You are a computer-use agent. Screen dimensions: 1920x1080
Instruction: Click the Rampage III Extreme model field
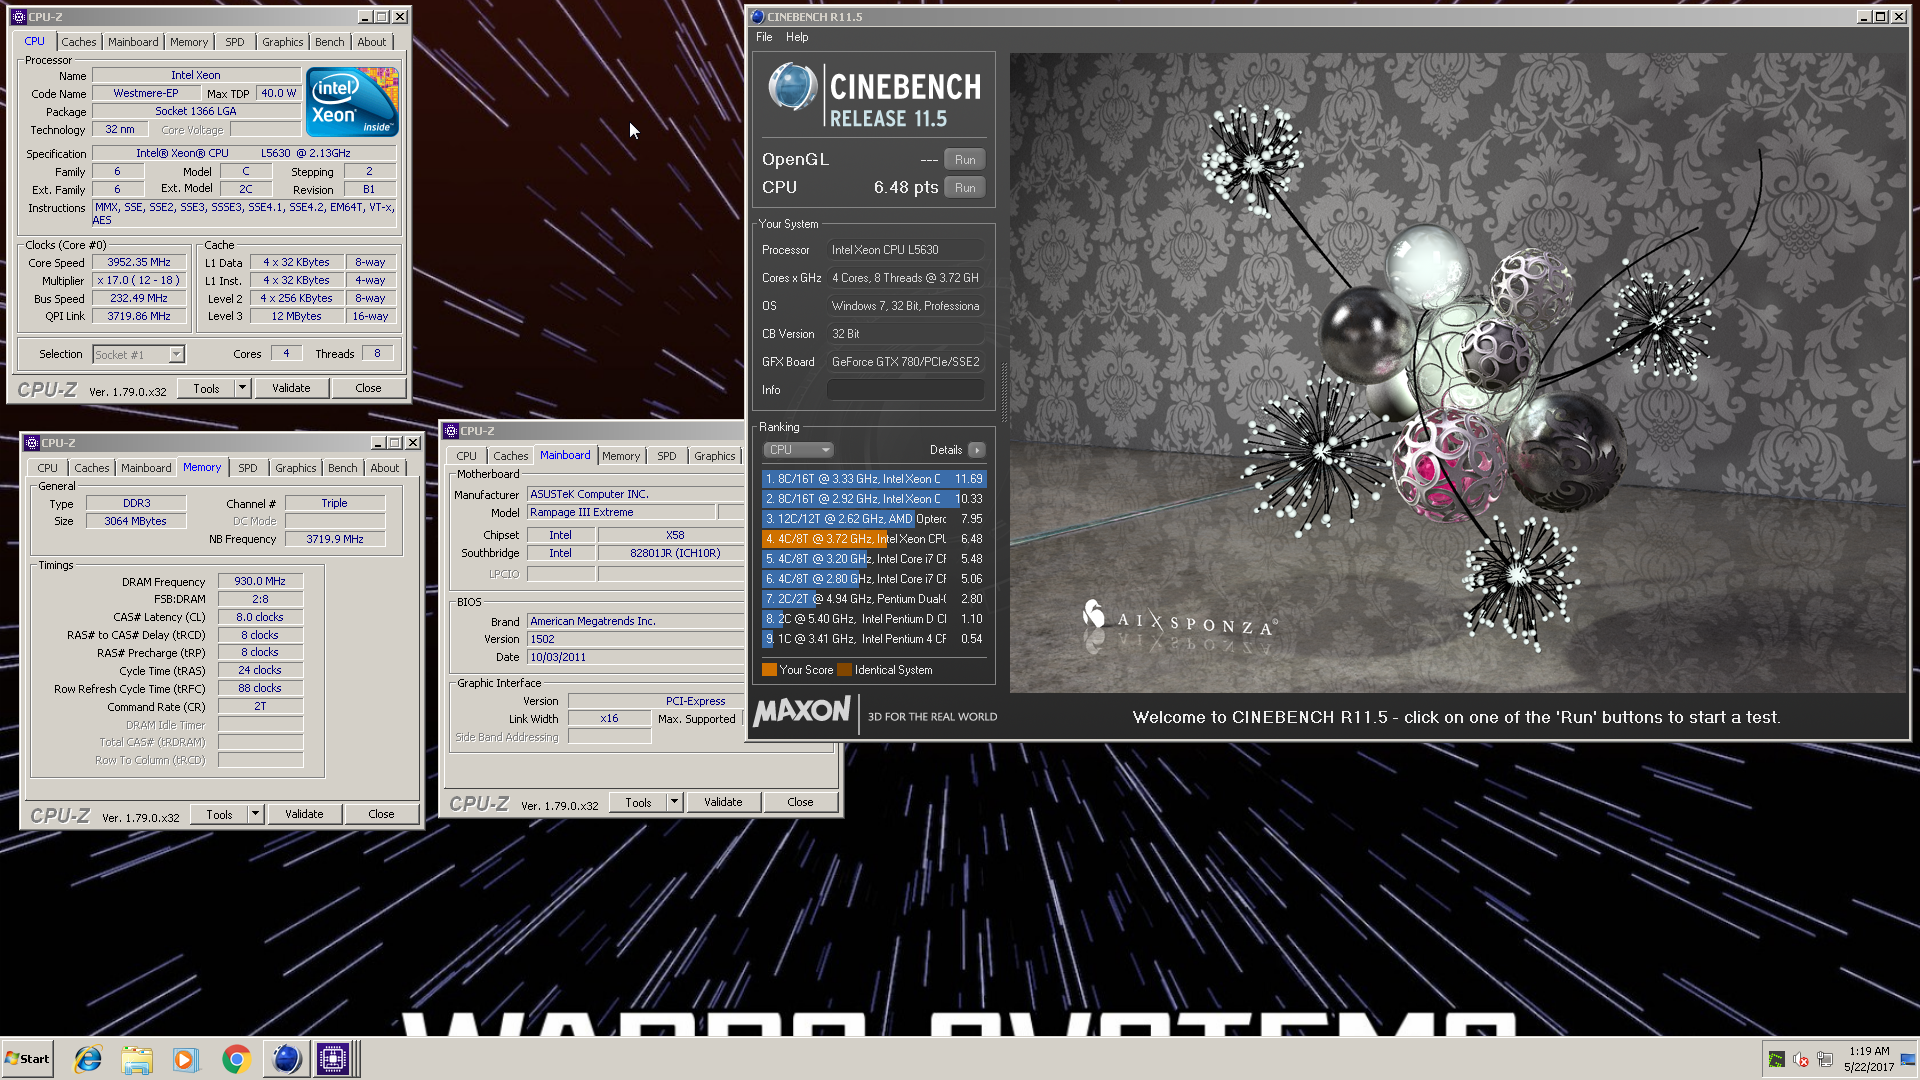click(x=621, y=512)
